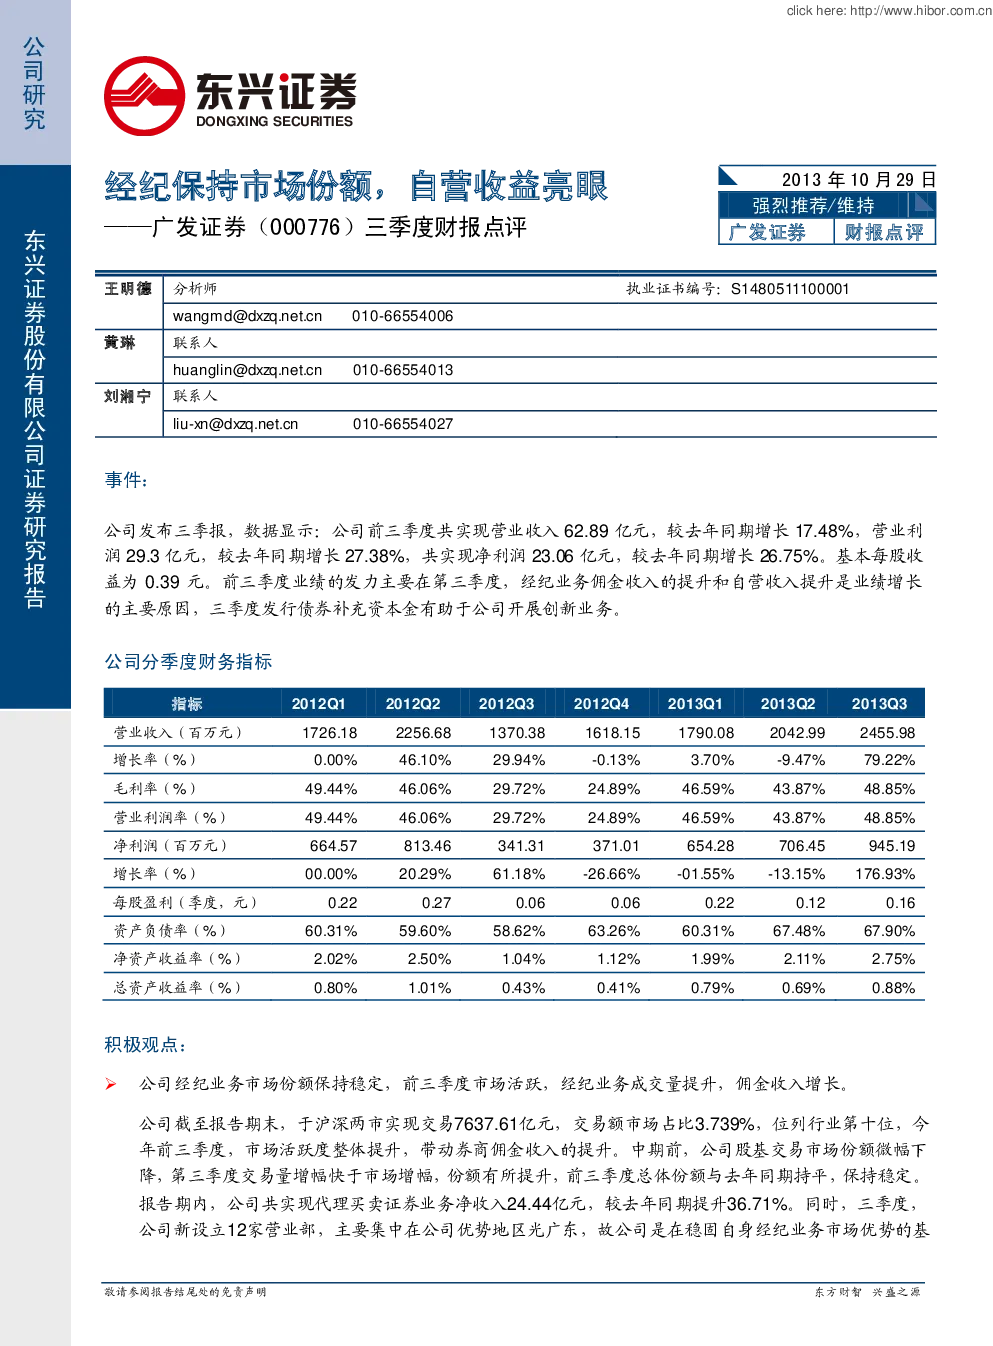
Task: Click the 公司分季度财务指标 heading
Action: pos(188,662)
